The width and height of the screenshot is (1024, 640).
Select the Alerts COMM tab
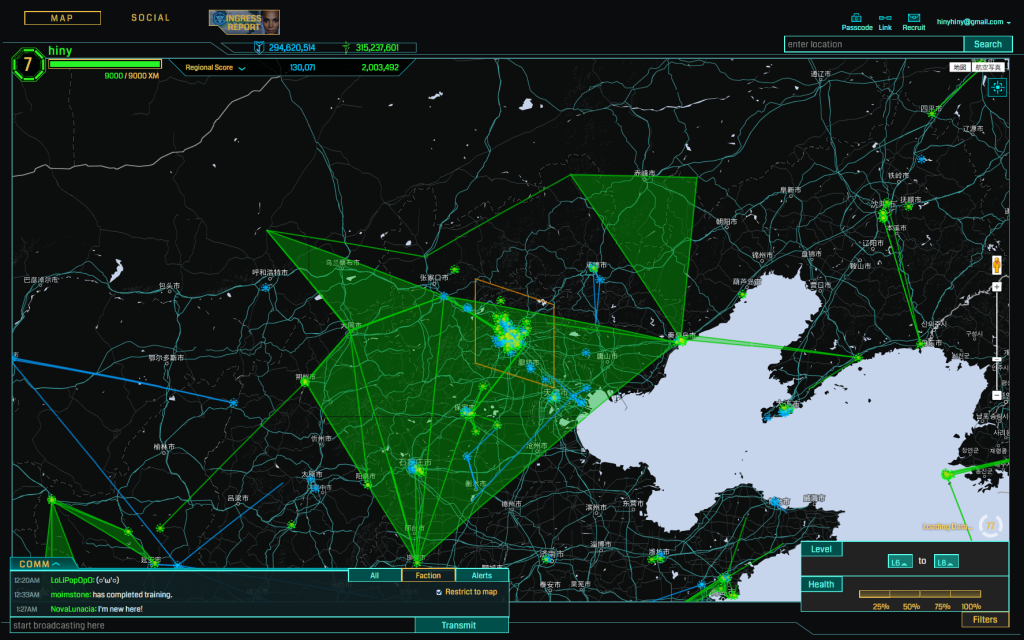(482, 575)
